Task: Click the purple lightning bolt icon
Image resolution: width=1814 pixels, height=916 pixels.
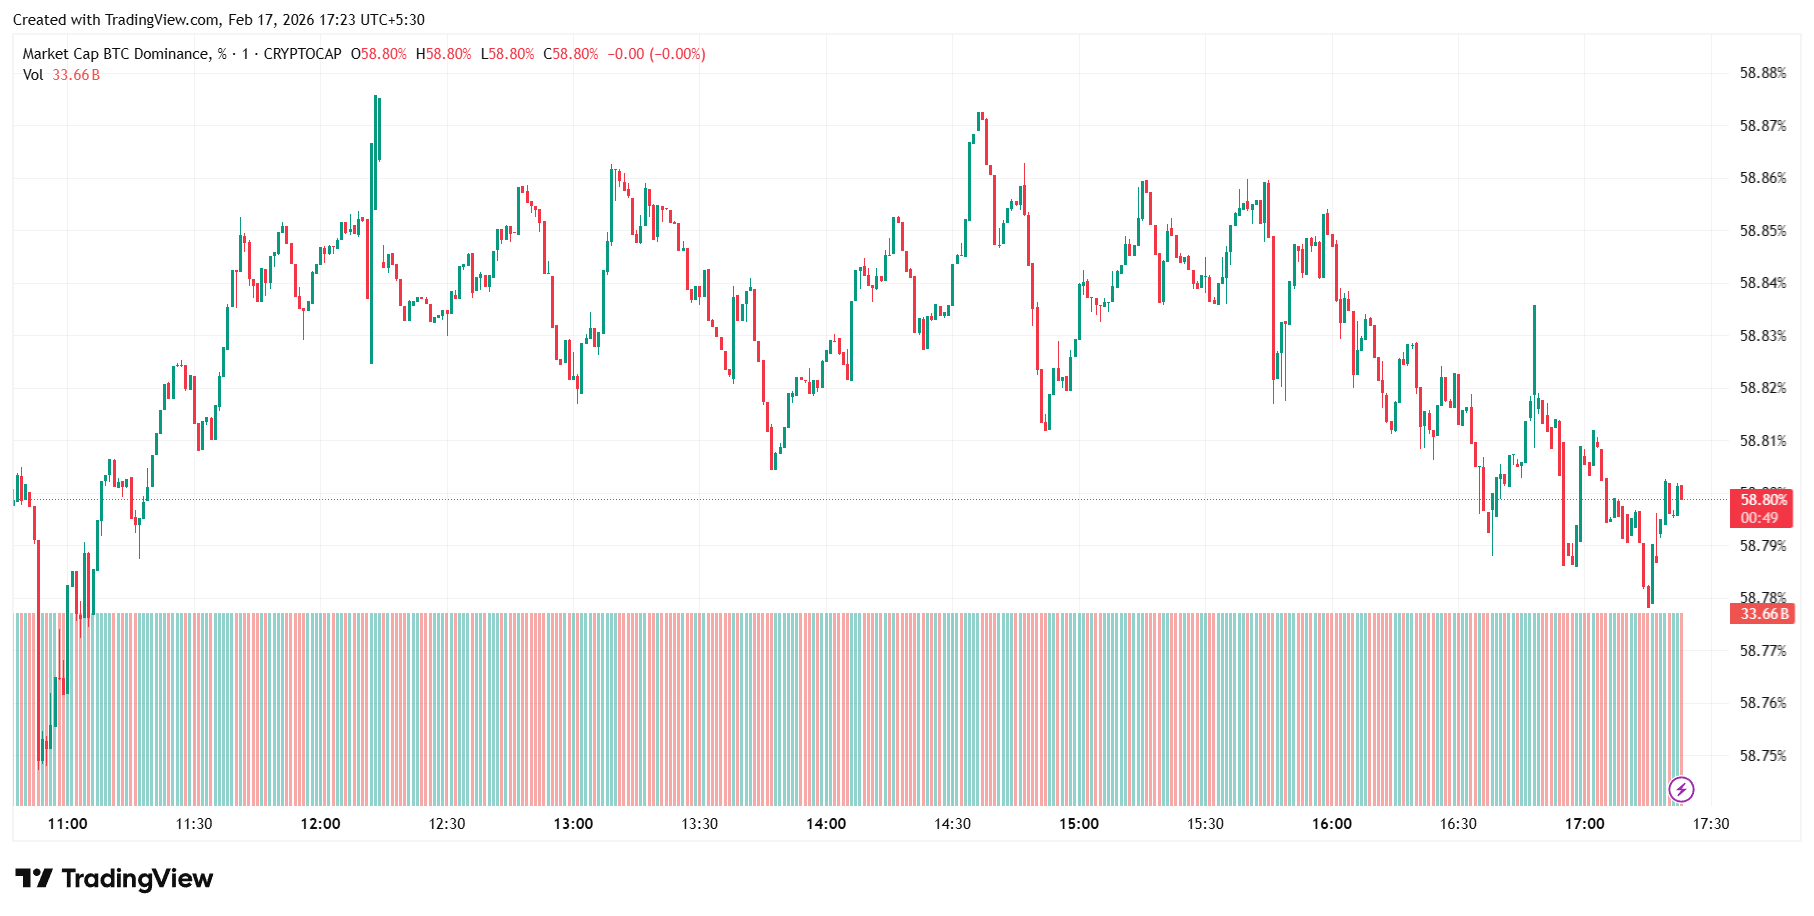Action: (1681, 790)
